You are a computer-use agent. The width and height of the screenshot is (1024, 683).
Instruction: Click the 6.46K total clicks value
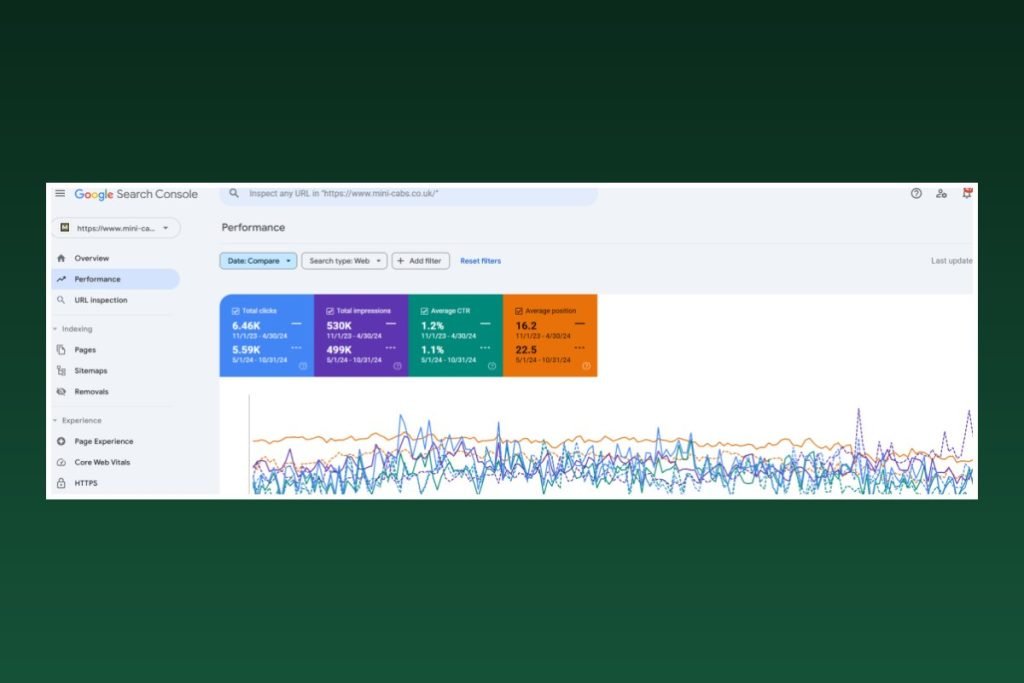246,325
